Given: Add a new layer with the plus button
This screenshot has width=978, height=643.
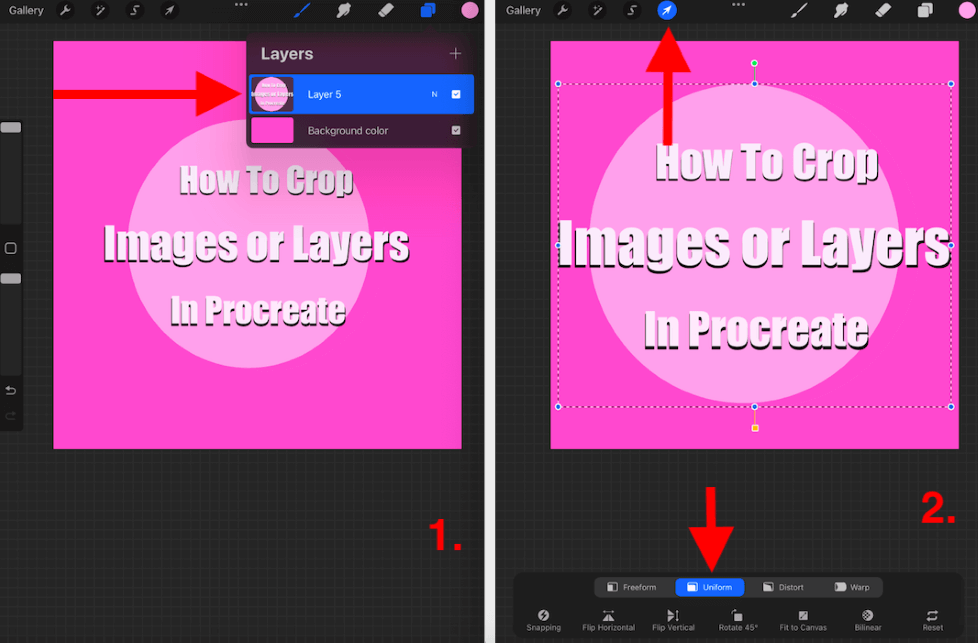Looking at the screenshot, I should (x=455, y=54).
